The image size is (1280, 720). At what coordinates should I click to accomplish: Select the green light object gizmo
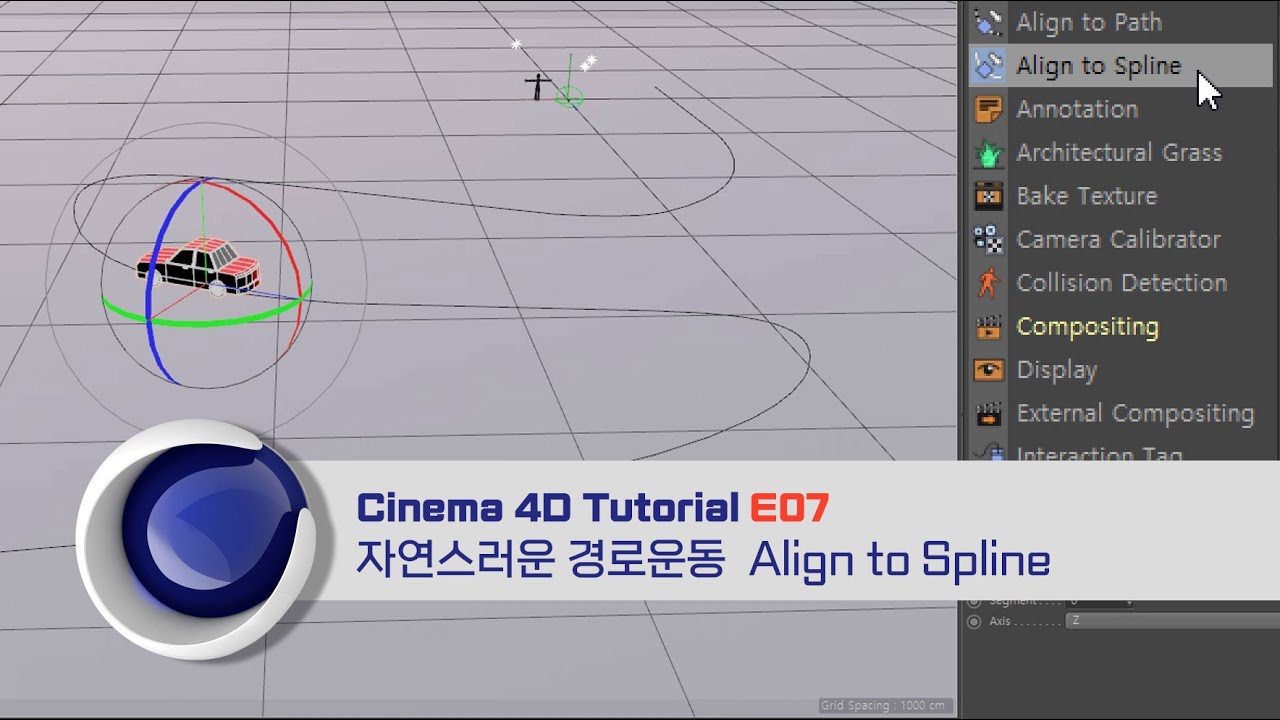pyautogui.click(x=569, y=96)
